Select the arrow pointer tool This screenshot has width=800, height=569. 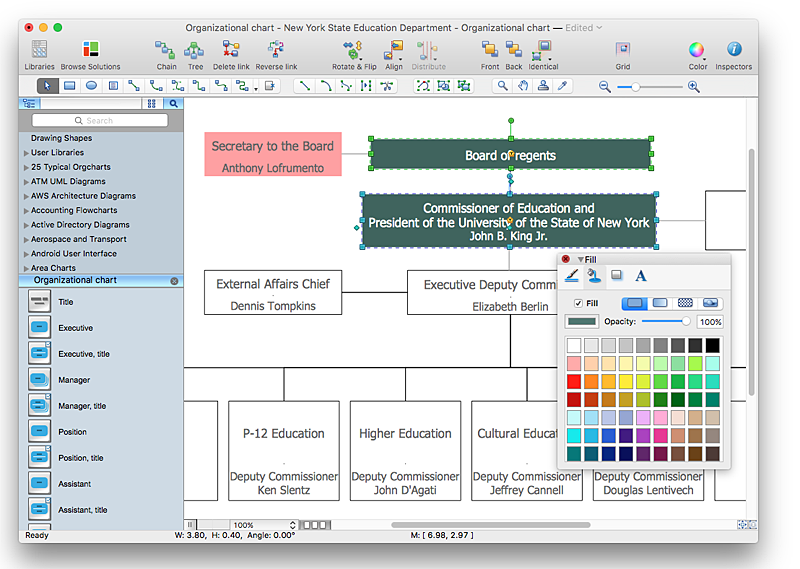point(47,86)
